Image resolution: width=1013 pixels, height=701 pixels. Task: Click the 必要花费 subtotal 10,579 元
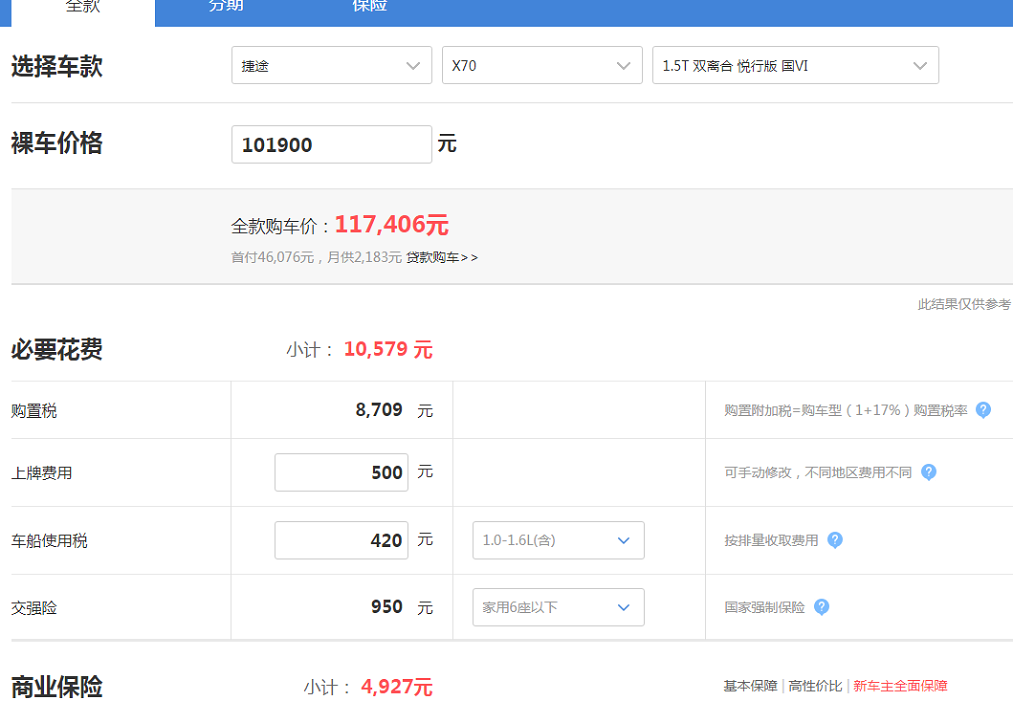[x=388, y=350]
